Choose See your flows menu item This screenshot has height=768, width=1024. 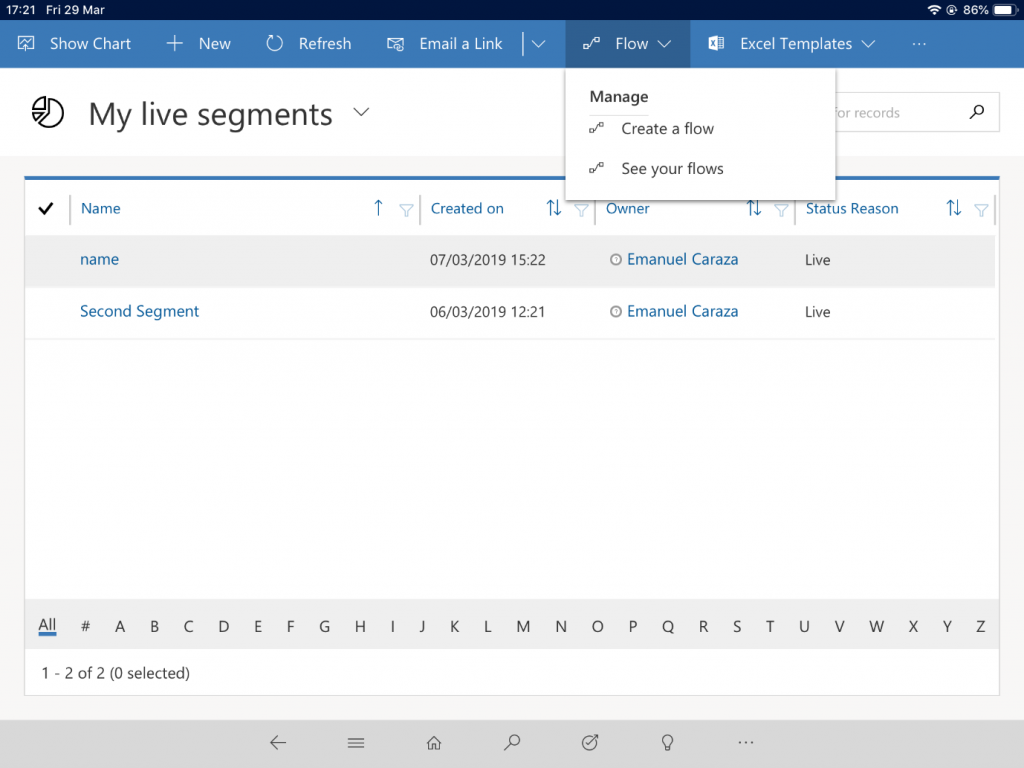point(672,169)
